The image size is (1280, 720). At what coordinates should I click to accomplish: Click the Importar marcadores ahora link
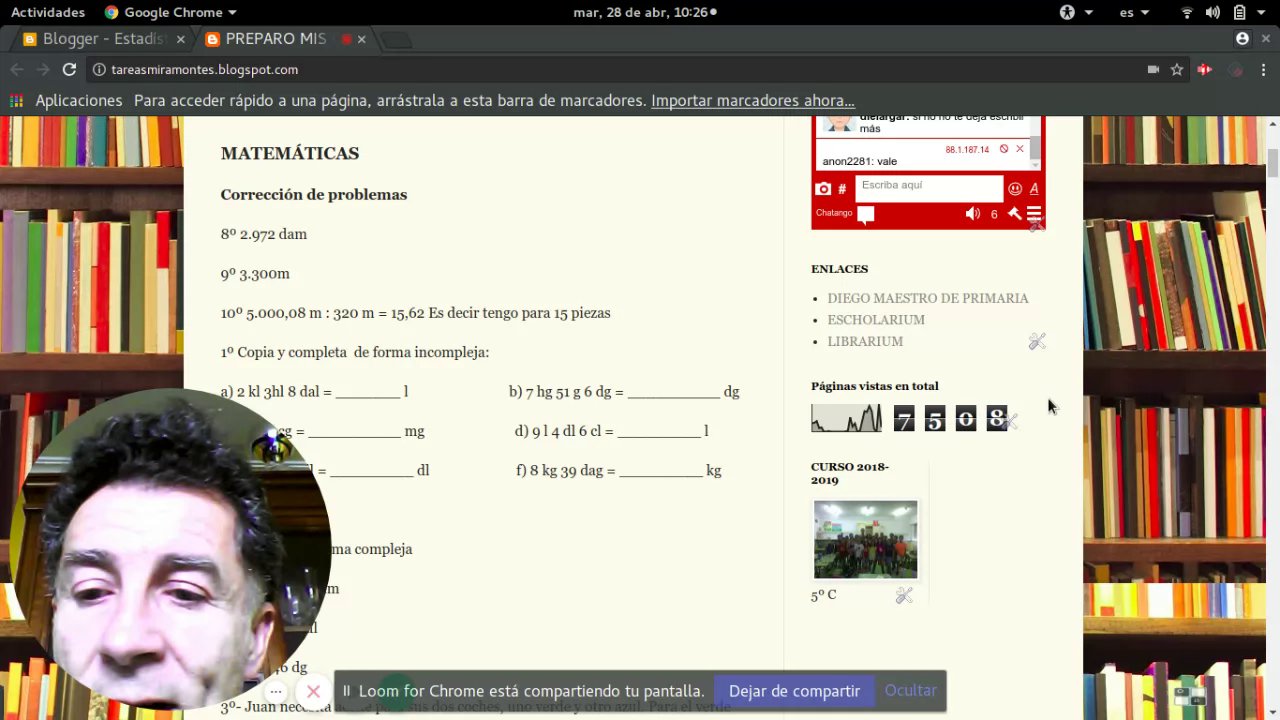pos(753,101)
